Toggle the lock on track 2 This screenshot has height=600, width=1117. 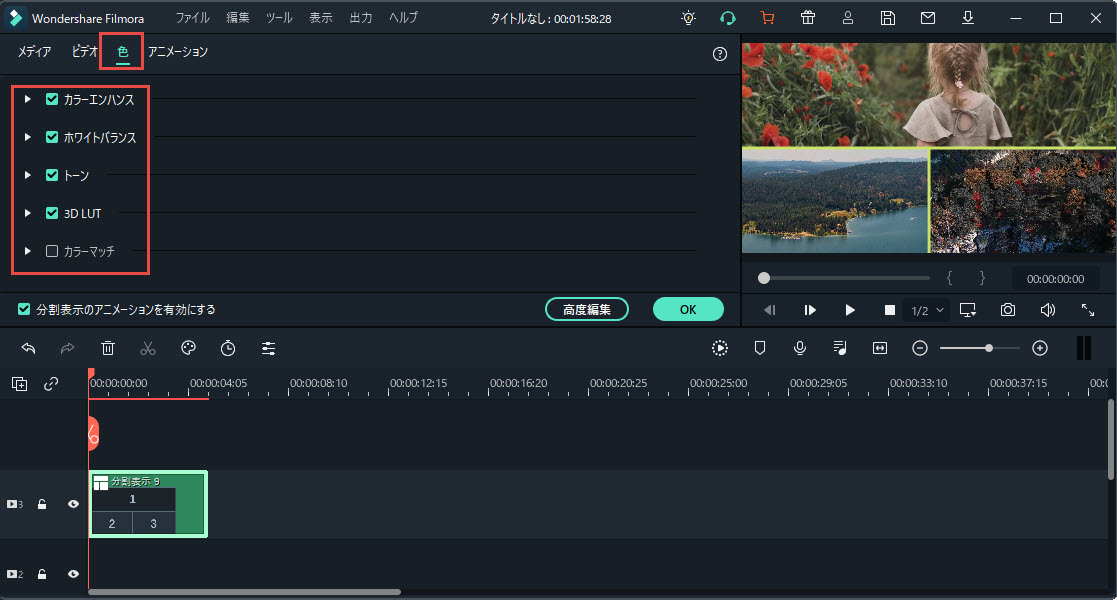click(x=42, y=574)
